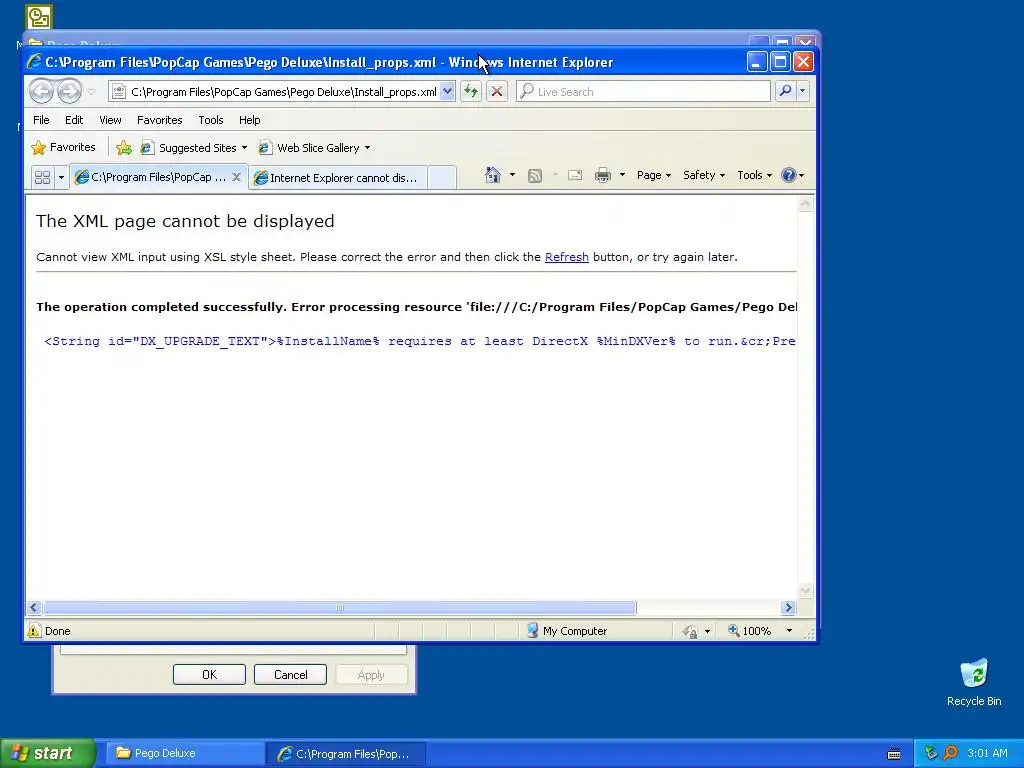Viewport: 1024px width, 768px height.
Task: Open the Tools menu in menu bar
Action: 210,120
